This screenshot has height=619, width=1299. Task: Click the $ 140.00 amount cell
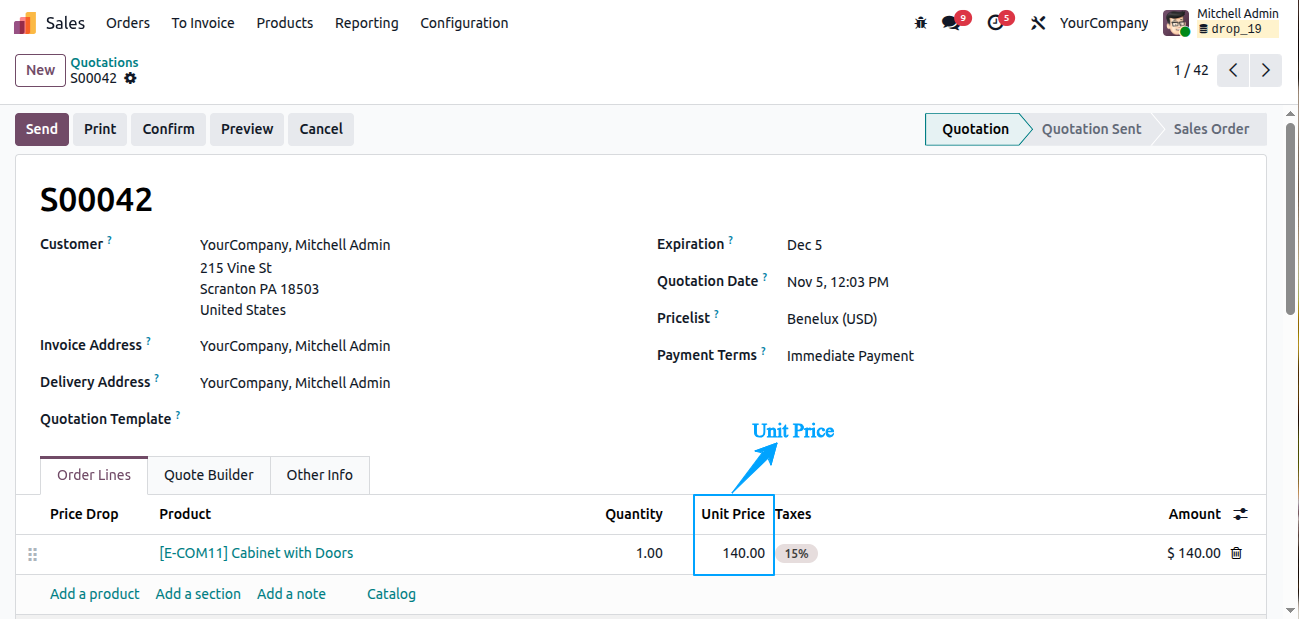coord(1194,553)
